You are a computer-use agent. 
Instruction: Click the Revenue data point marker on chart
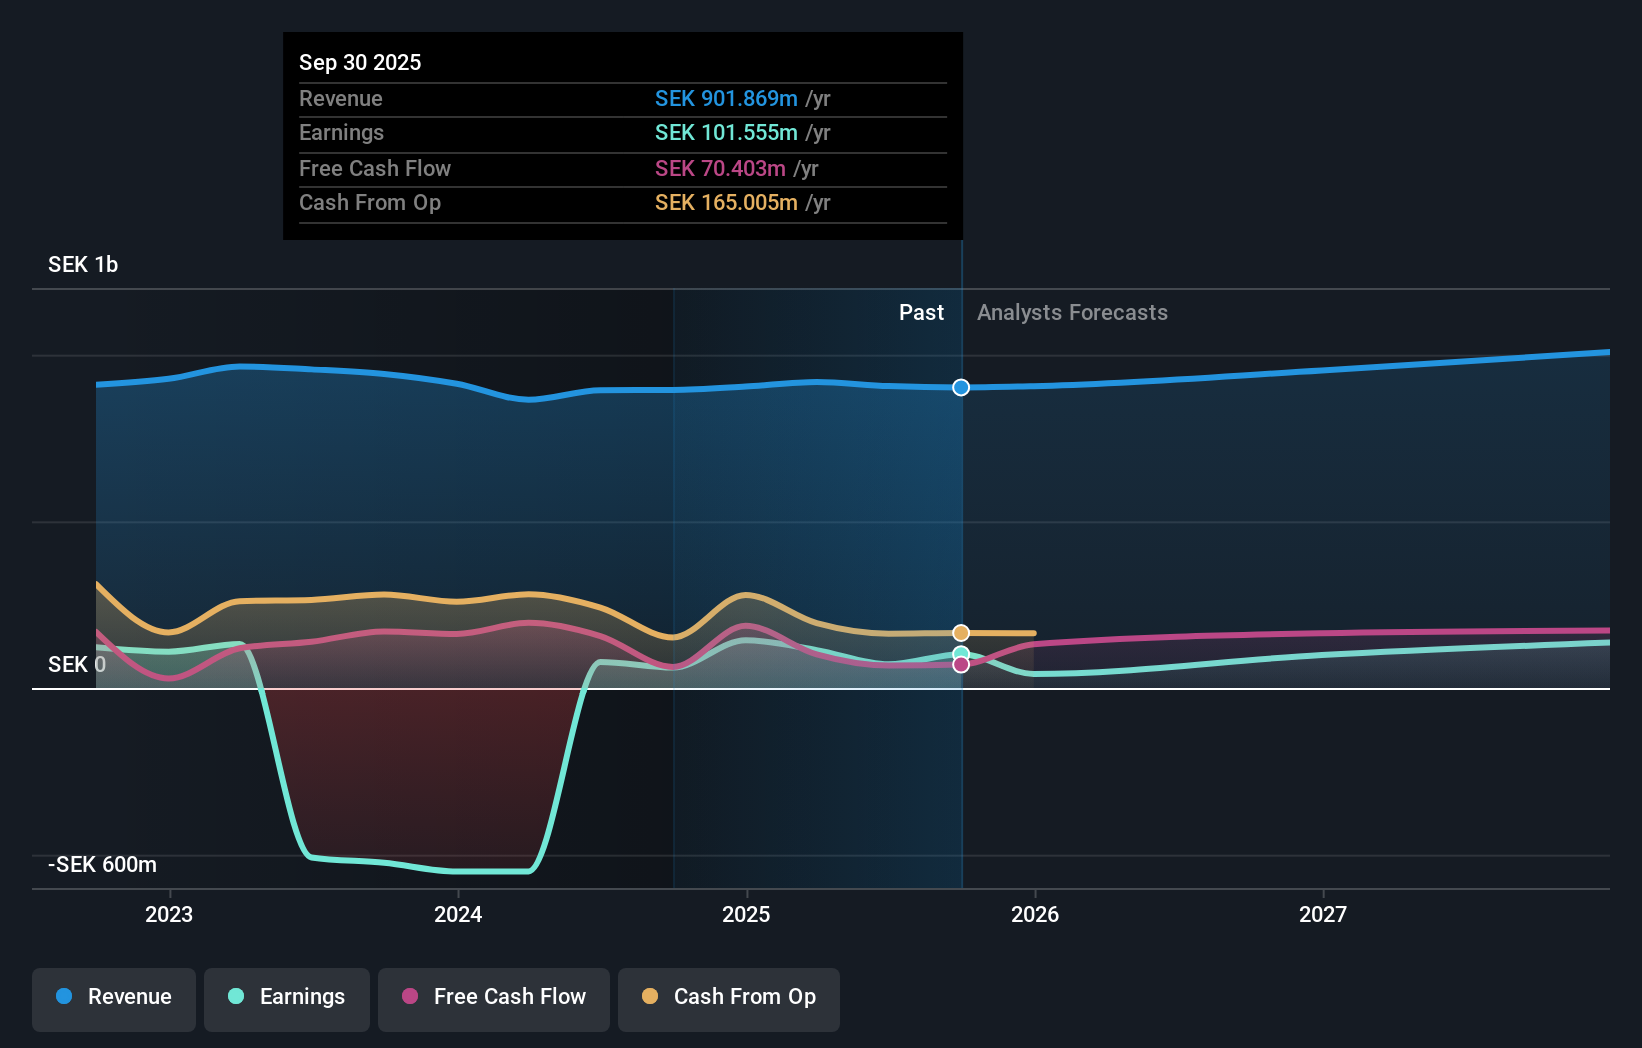point(960,388)
